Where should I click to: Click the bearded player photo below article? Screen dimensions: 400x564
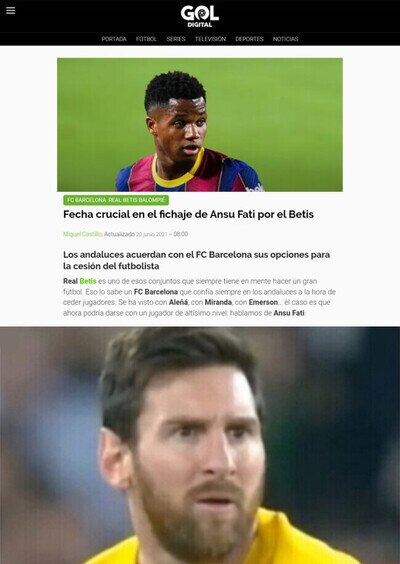coord(200,445)
